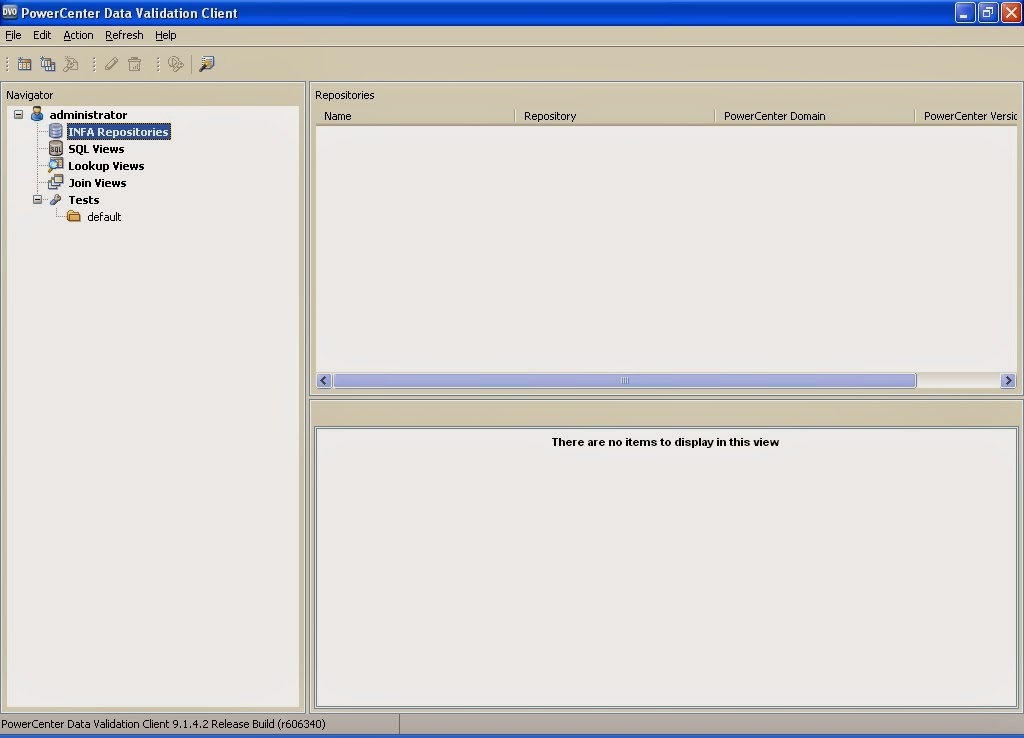Click the Delete trash icon in the toolbar
Viewport: 1024px width, 738px height.
(134, 63)
